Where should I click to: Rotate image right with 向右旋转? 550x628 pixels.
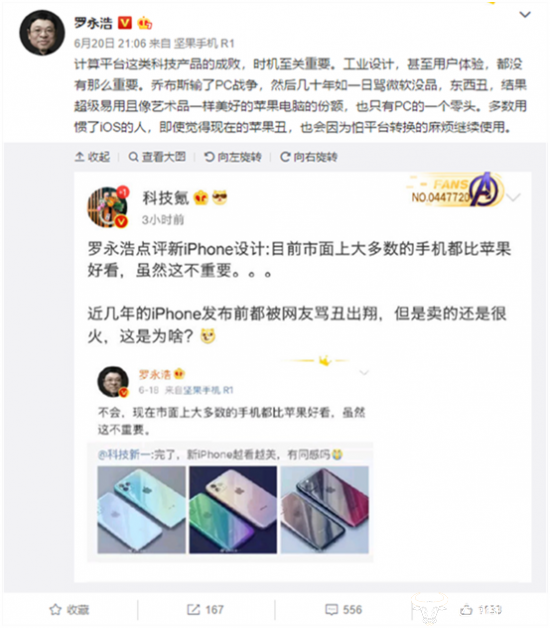pos(309,157)
